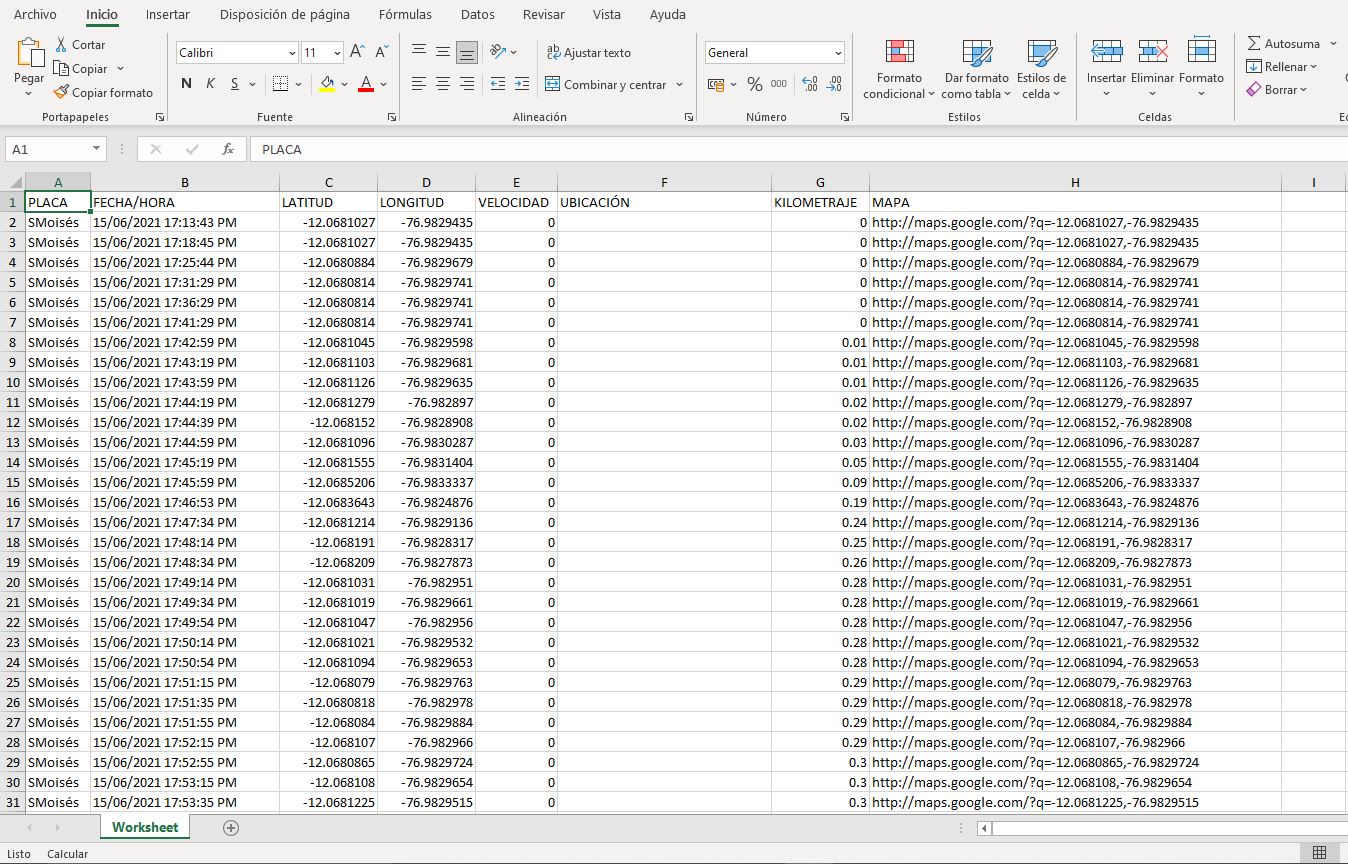Image resolution: width=1348 pixels, height=864 pixels.
Task: Open the Número dialog launcher
Action: tap(845, 117)
